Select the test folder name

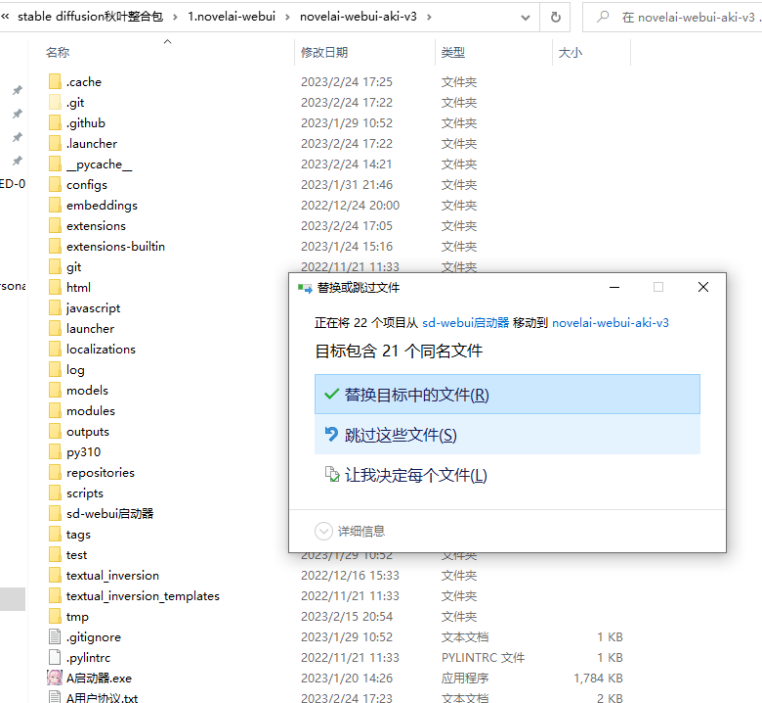(76, 555)
